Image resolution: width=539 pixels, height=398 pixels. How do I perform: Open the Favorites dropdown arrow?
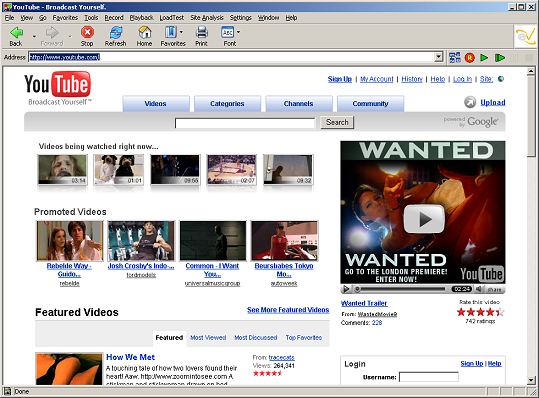(x=182, y=32)
